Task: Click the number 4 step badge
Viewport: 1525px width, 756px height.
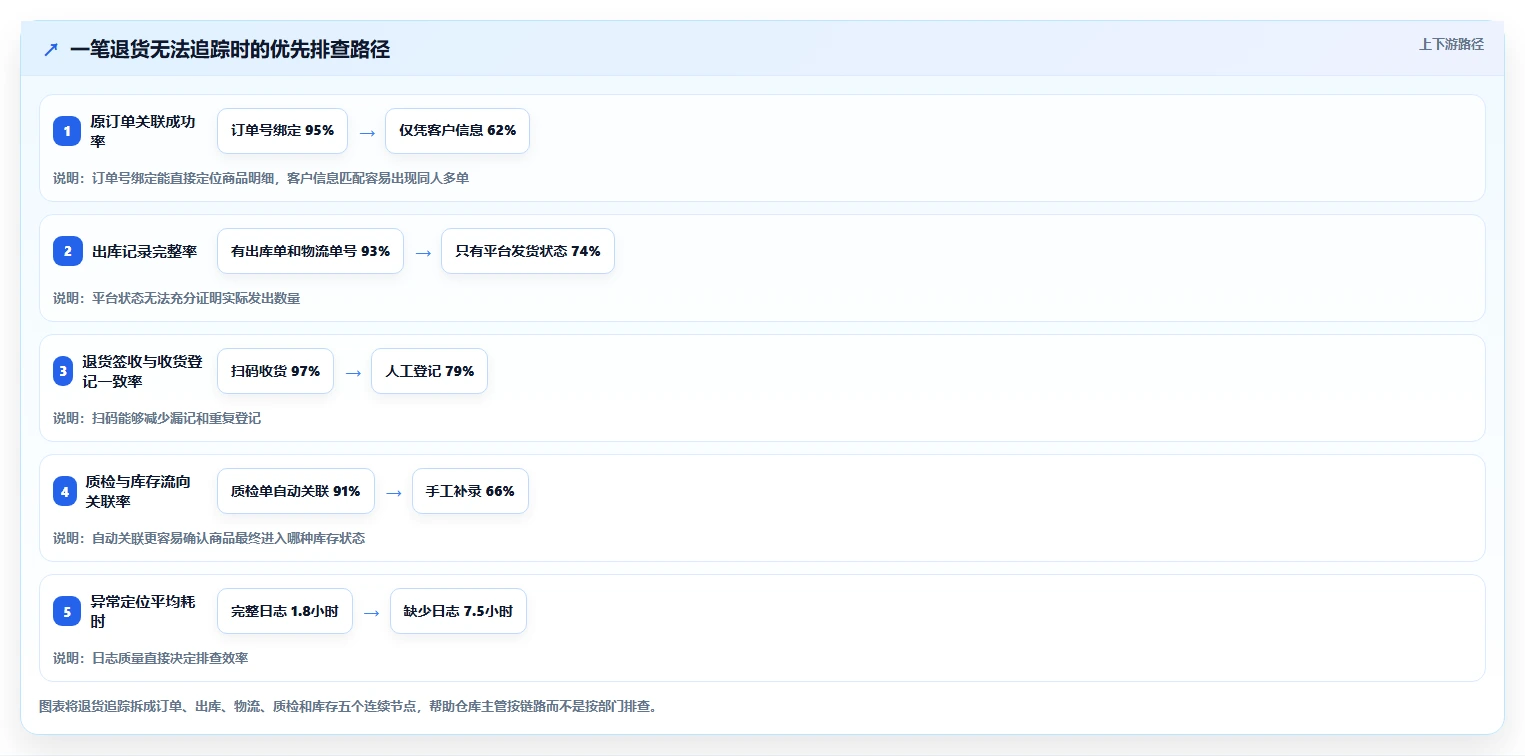Action: coord(65,491)
